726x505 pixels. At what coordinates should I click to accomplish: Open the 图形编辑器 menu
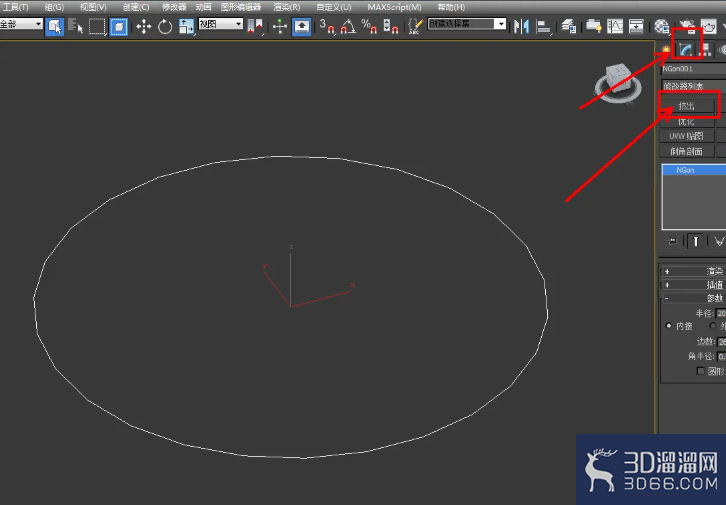(241, 7)
